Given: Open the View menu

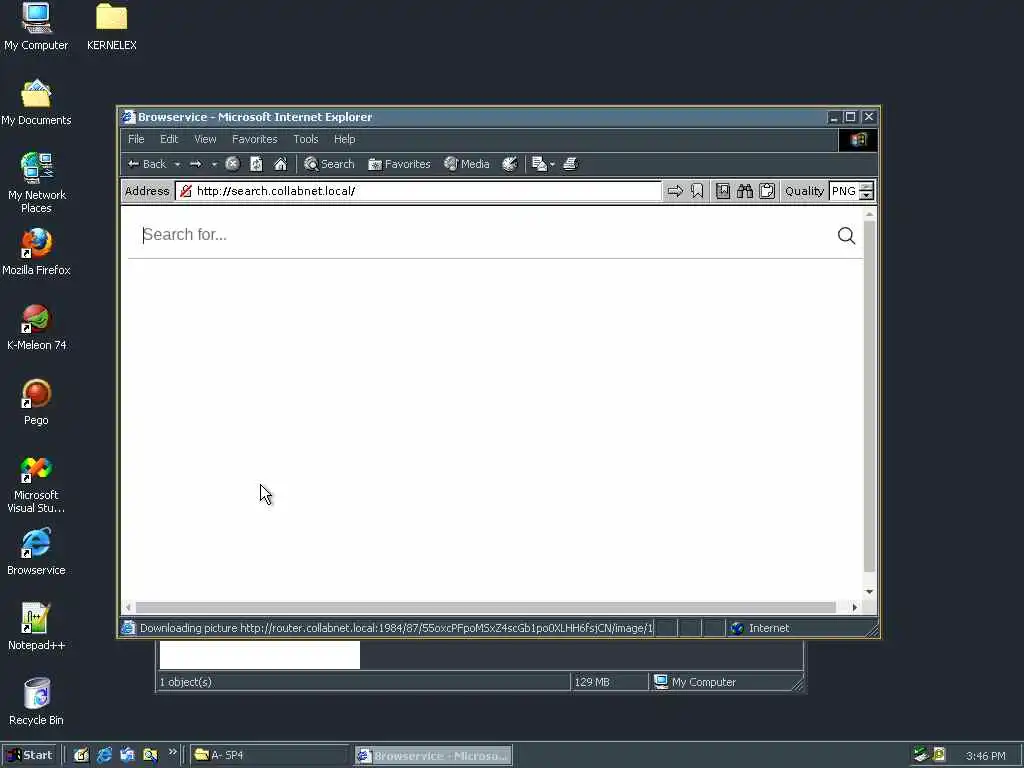Looking at the screenshot, I should click(205, 139).
